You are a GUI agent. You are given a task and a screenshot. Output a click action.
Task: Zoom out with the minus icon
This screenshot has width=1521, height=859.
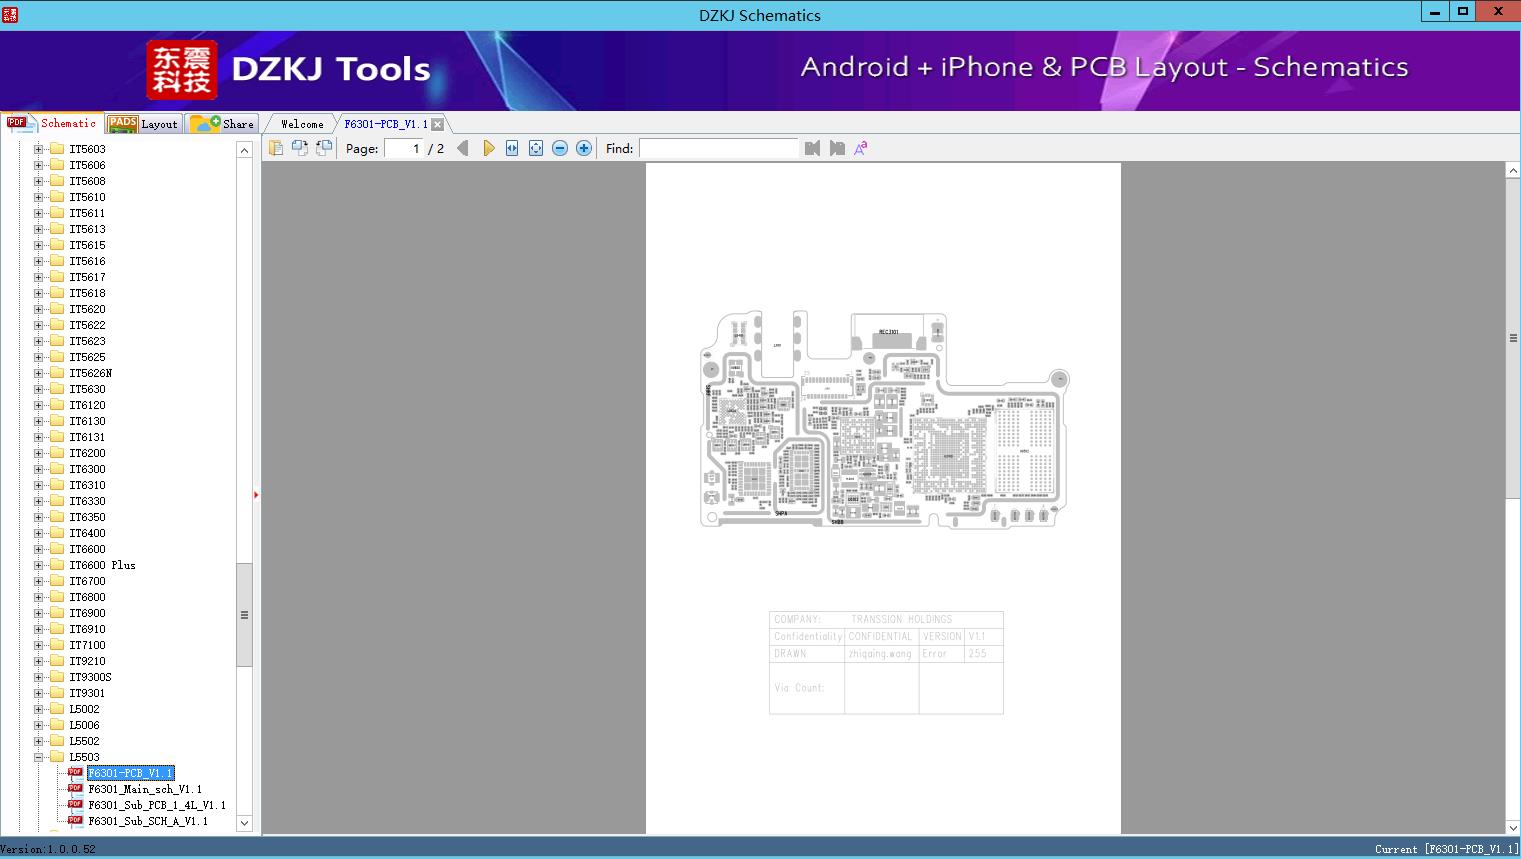pyautogui.click(x=560, y=148)
